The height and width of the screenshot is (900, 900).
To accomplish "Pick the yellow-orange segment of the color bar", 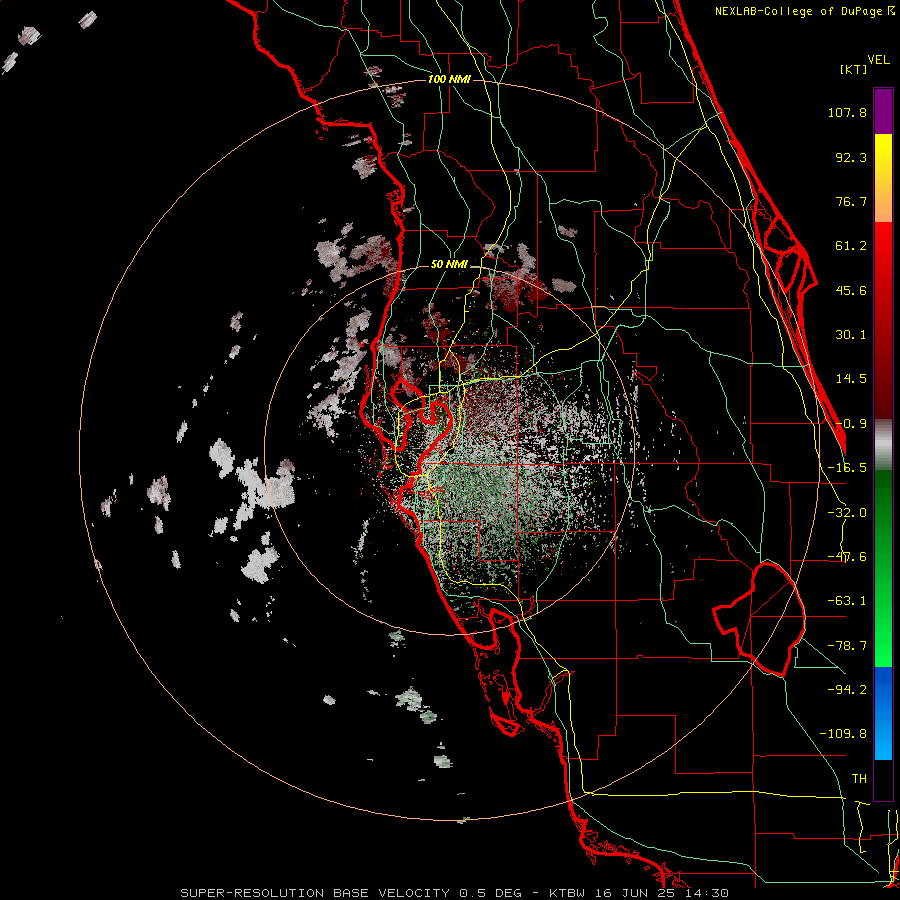I will [x=883, y=178].
